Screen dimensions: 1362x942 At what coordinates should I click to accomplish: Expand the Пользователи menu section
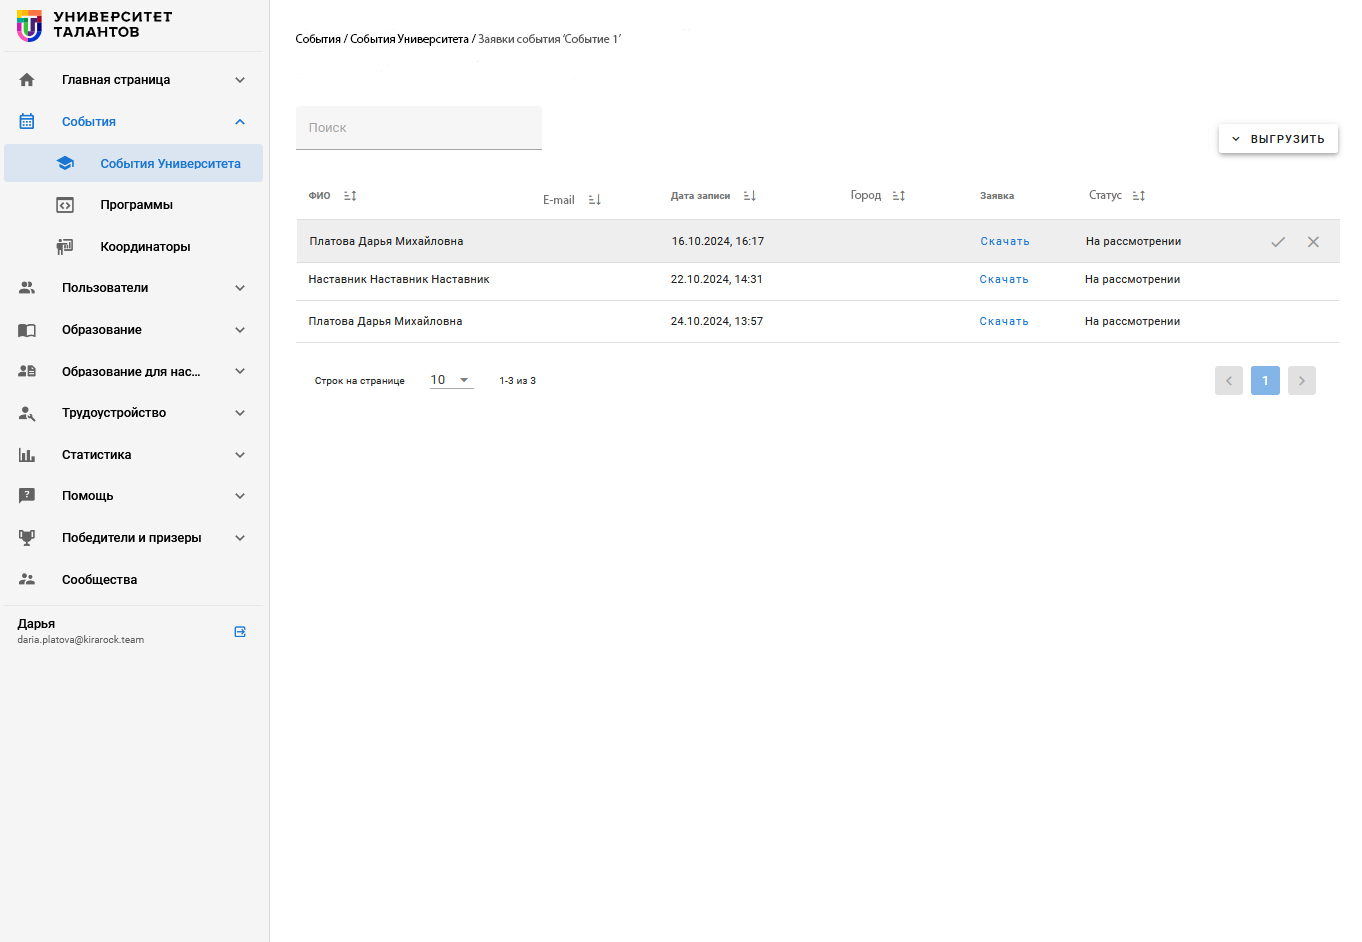click(x=240, y=288)
